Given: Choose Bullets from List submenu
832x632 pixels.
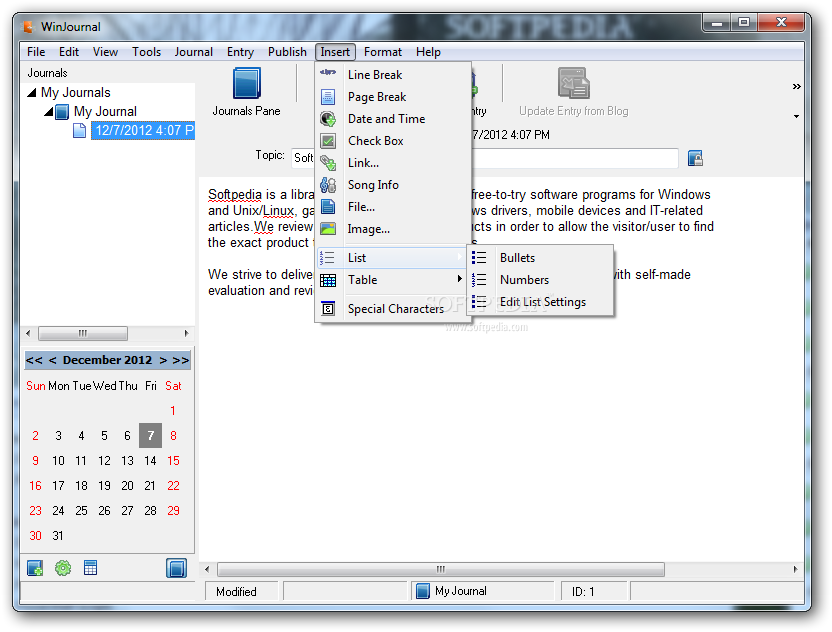Looking at the screenshot, I should [x=540, y=258].
